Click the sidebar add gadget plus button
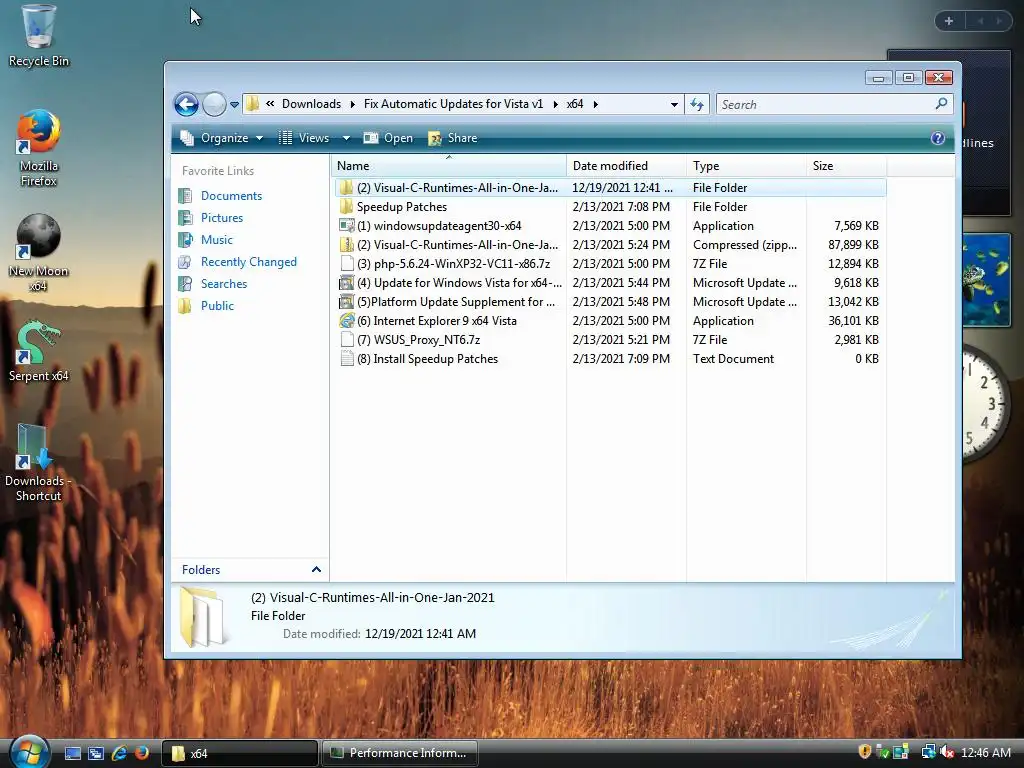 (x=949, y=21)
